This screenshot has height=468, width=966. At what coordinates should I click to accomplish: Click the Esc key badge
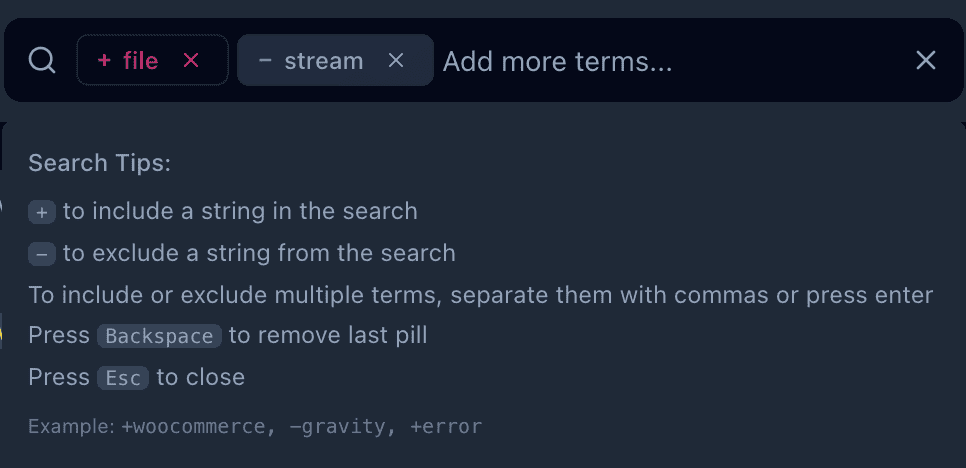coord(123,378)
